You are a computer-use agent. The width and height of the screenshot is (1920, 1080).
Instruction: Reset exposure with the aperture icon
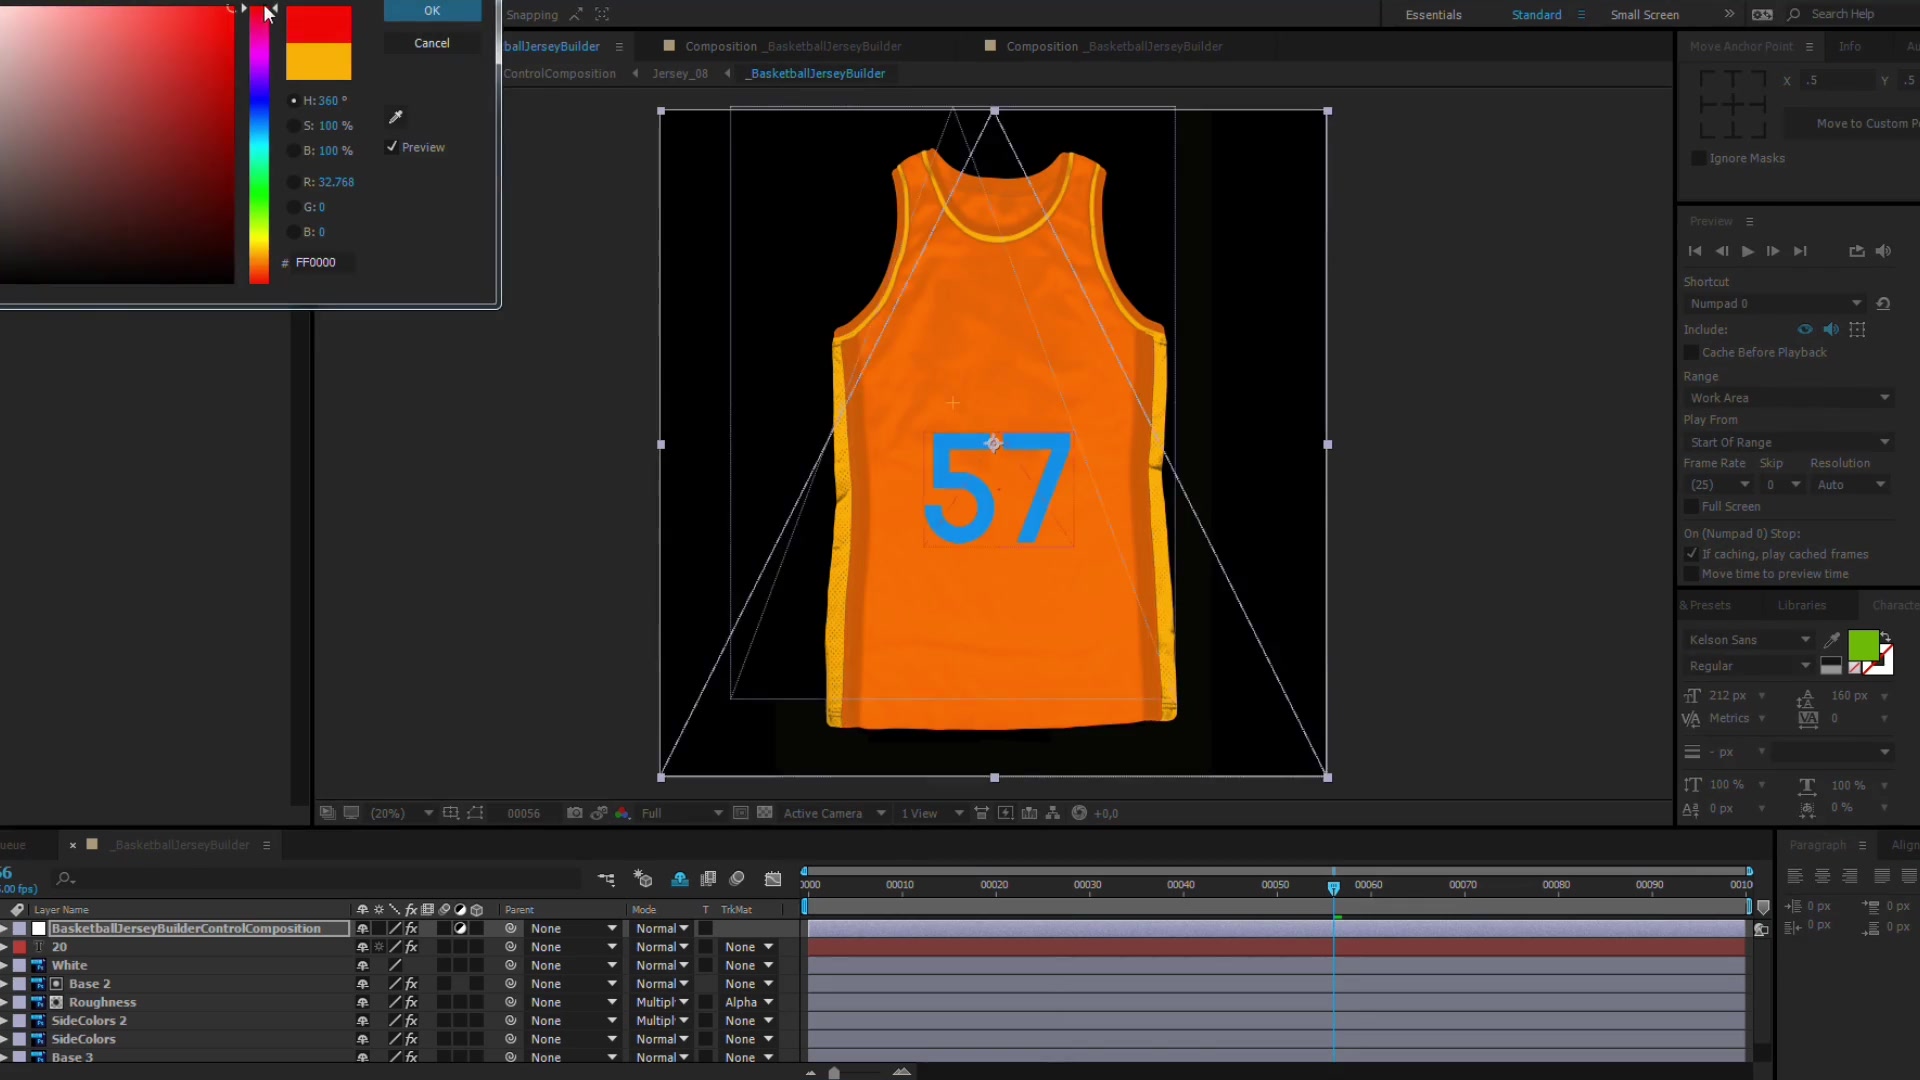tap(1079, 813)
